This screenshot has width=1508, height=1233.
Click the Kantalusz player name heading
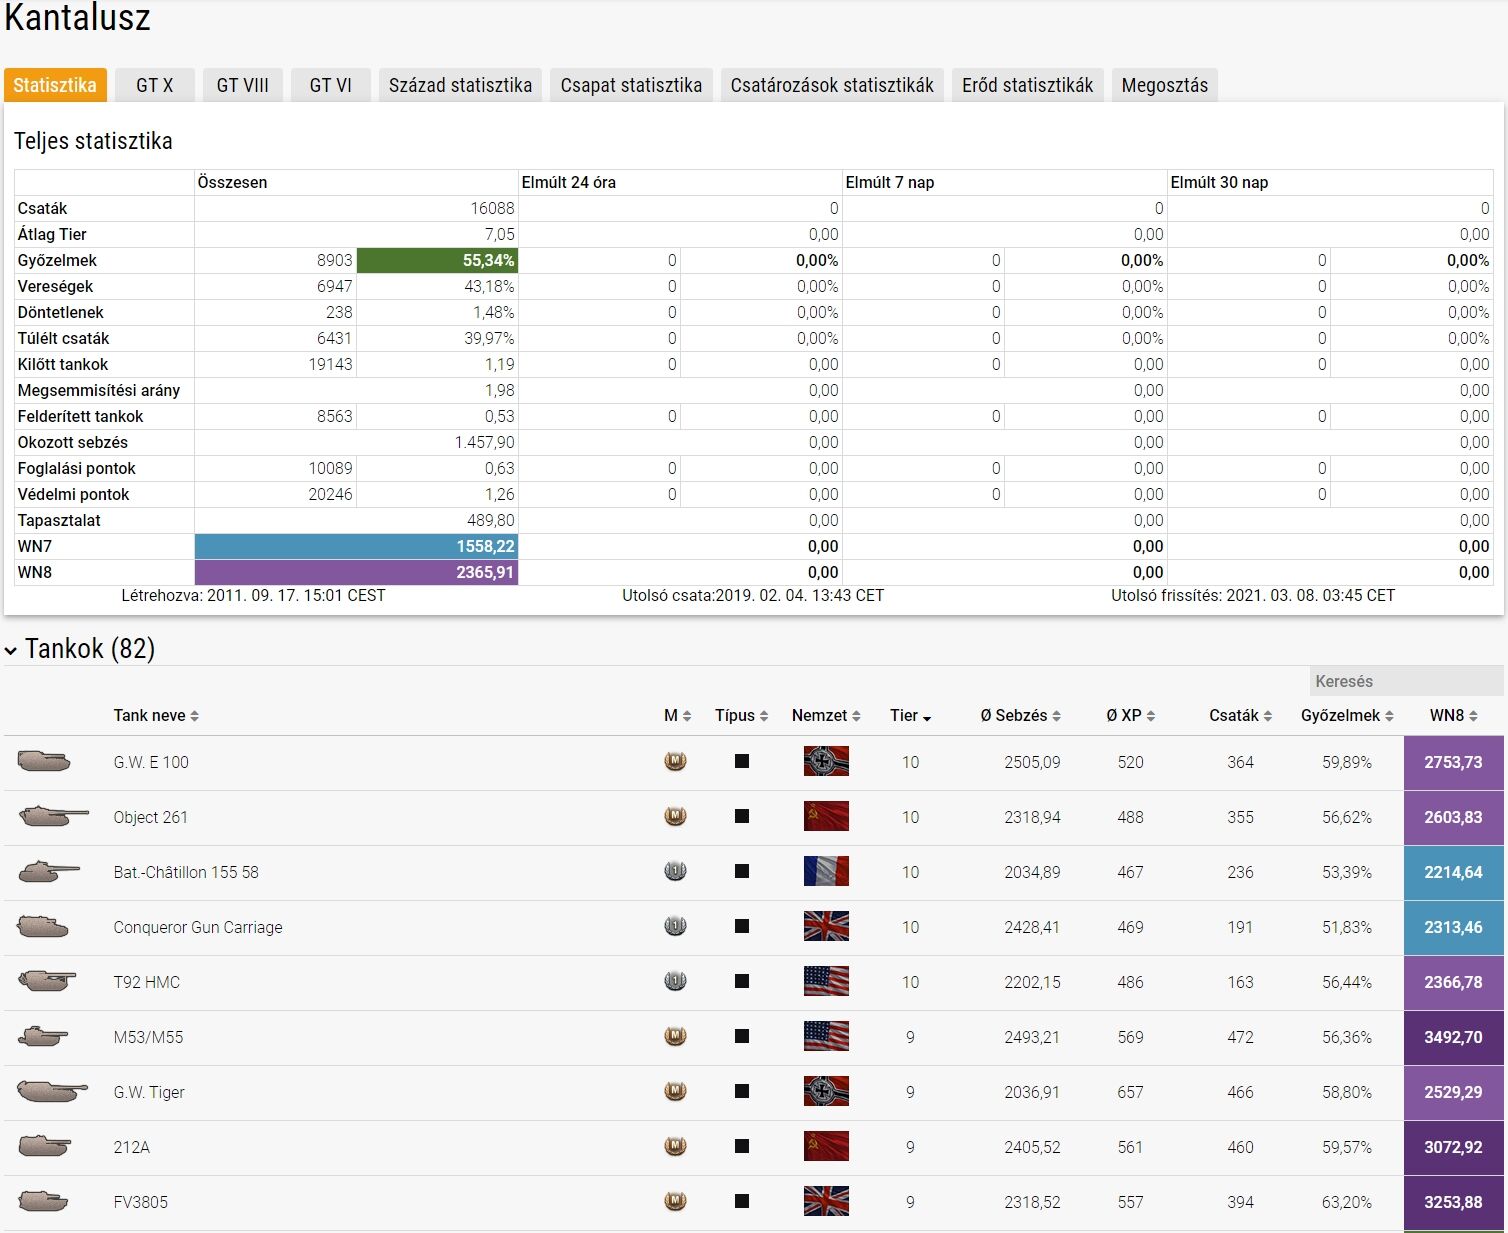[x=77, y=18]
